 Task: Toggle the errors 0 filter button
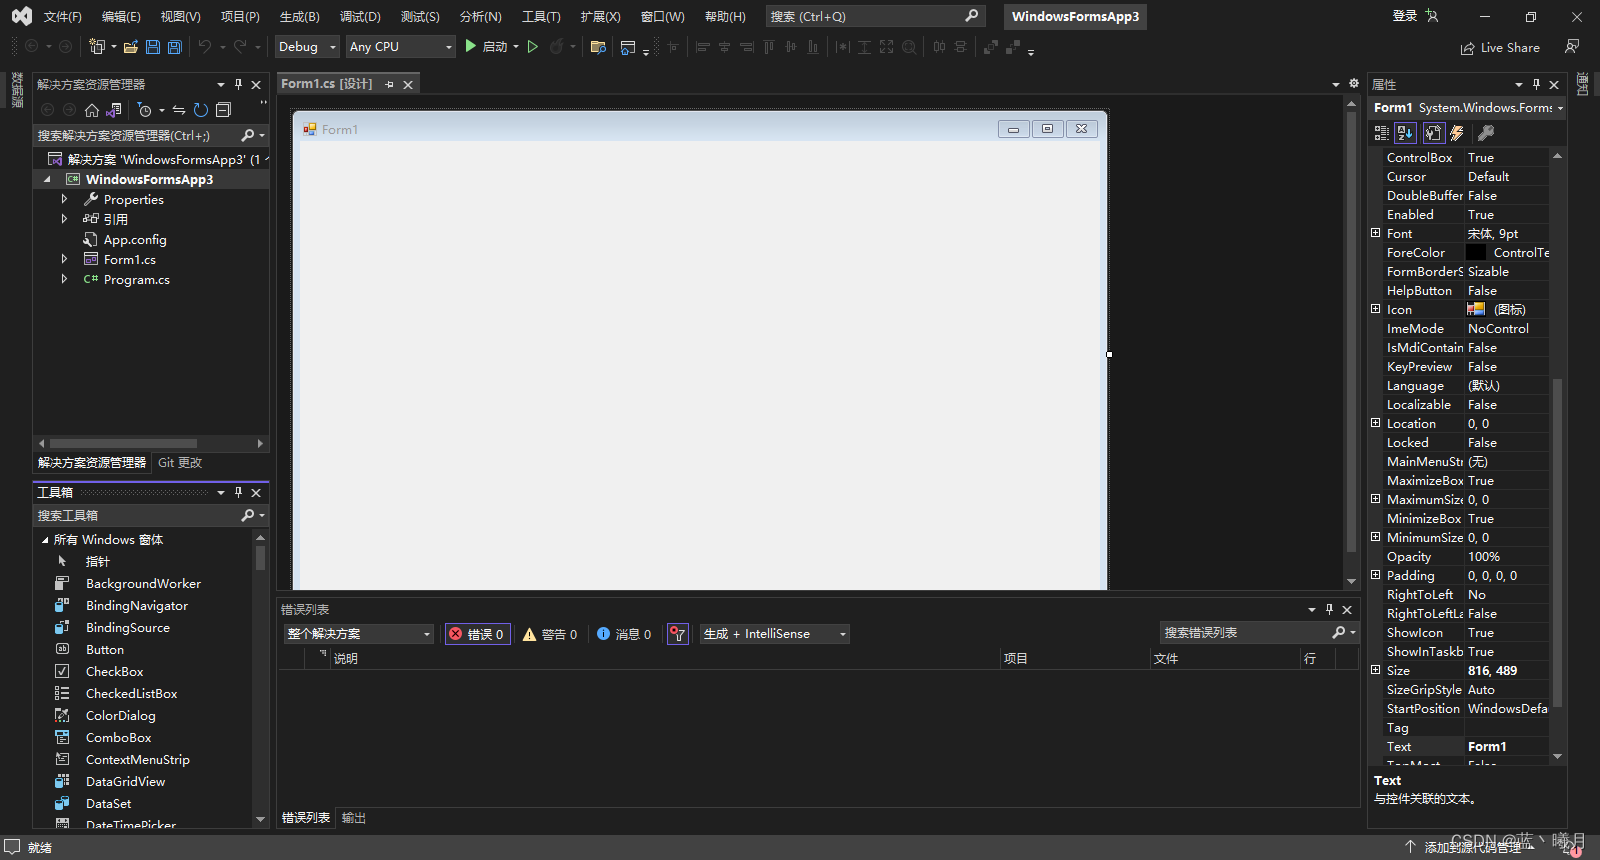coord(477,634)
